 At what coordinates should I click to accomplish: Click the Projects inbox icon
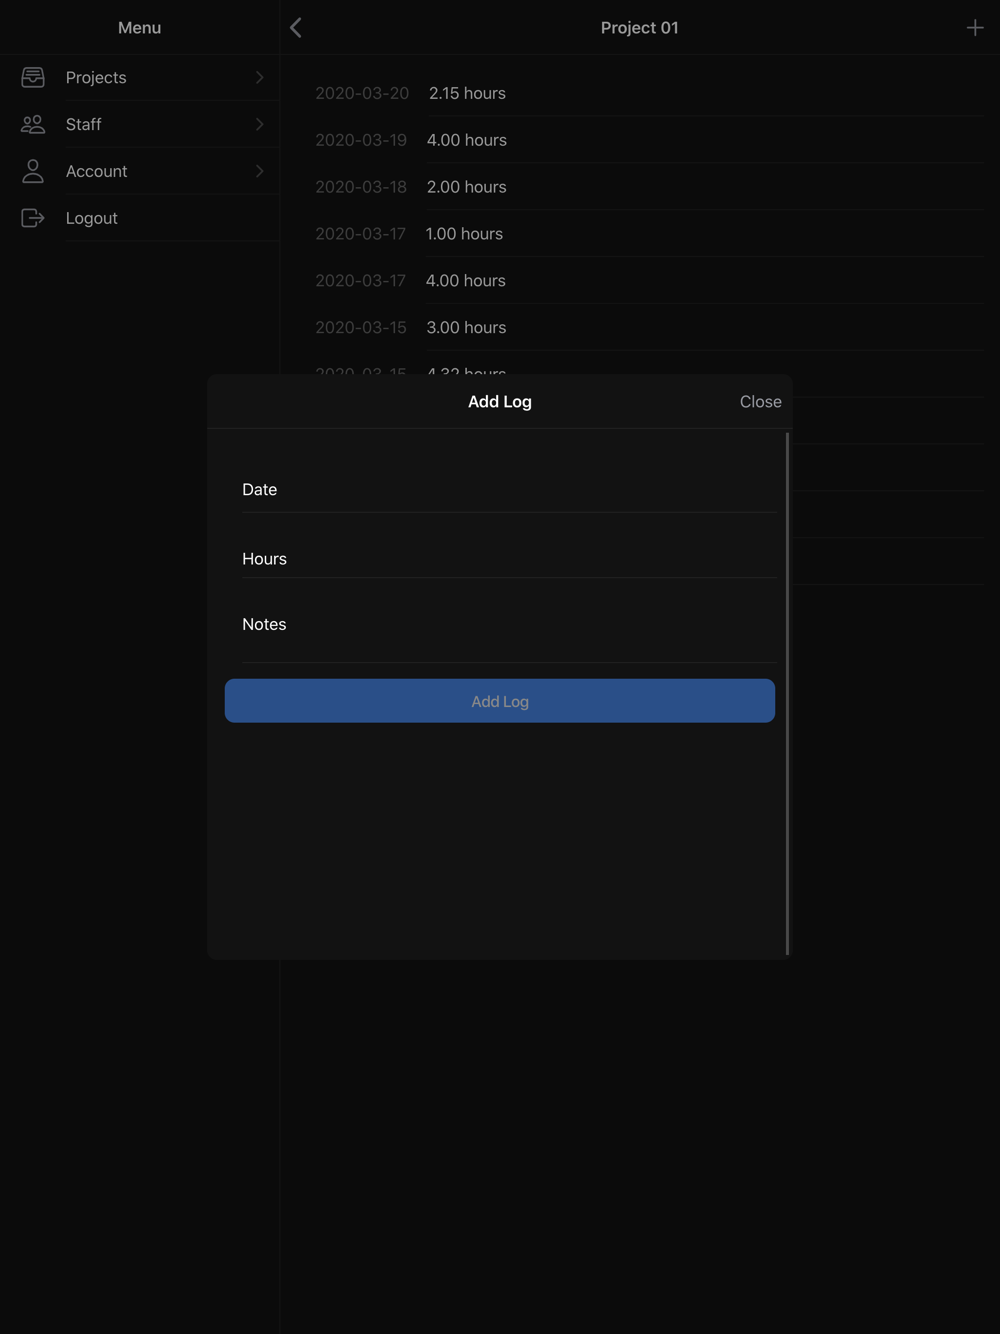coord(33,77)
